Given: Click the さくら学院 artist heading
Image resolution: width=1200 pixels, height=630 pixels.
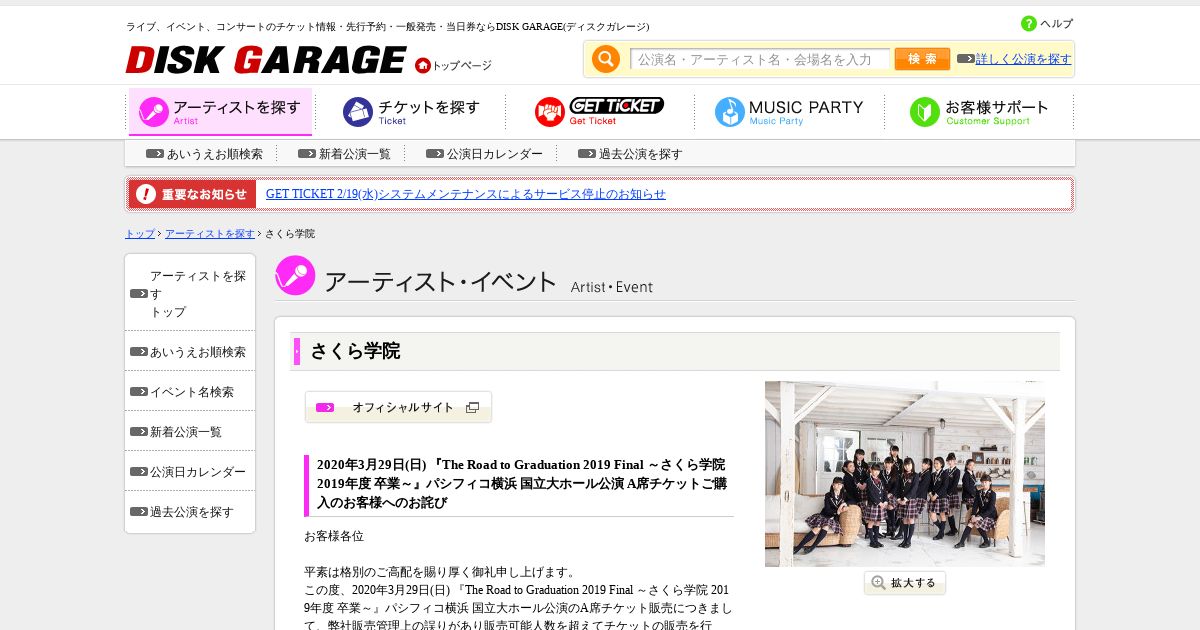Looking at the screenshot, I should [x=355, y=351].
